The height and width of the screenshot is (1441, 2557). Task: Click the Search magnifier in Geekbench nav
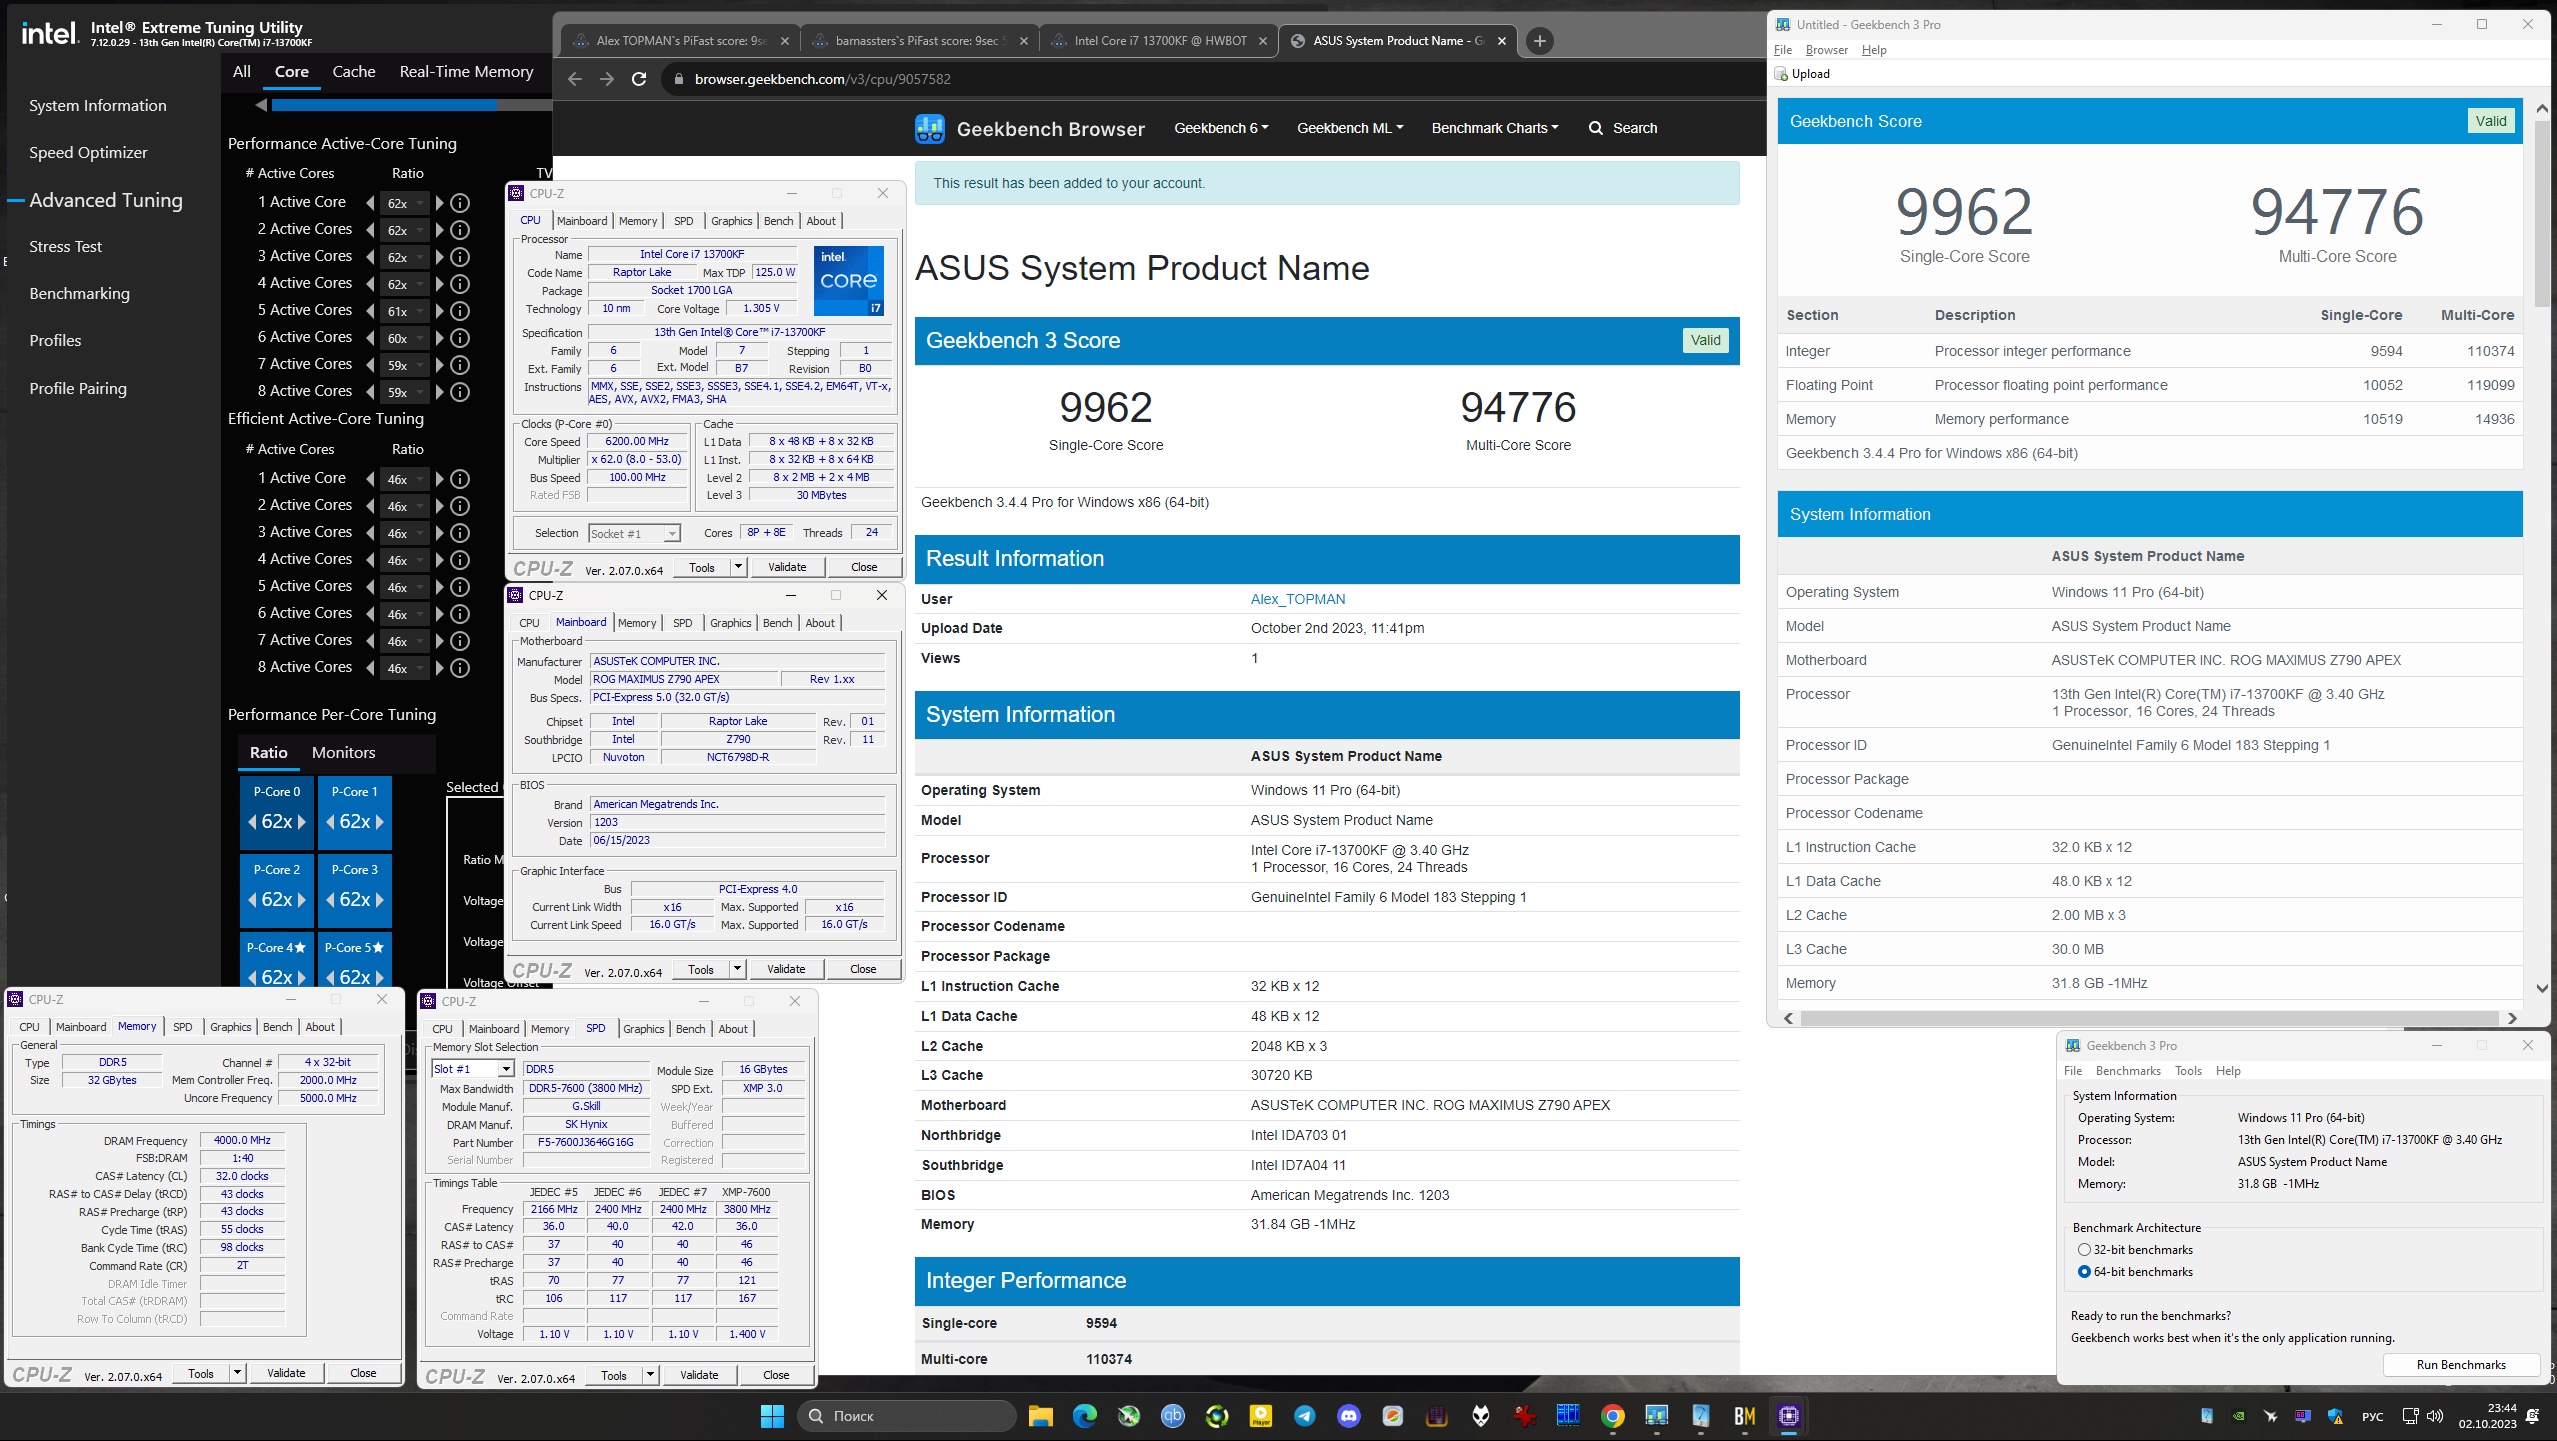[x=1596, y=128]
